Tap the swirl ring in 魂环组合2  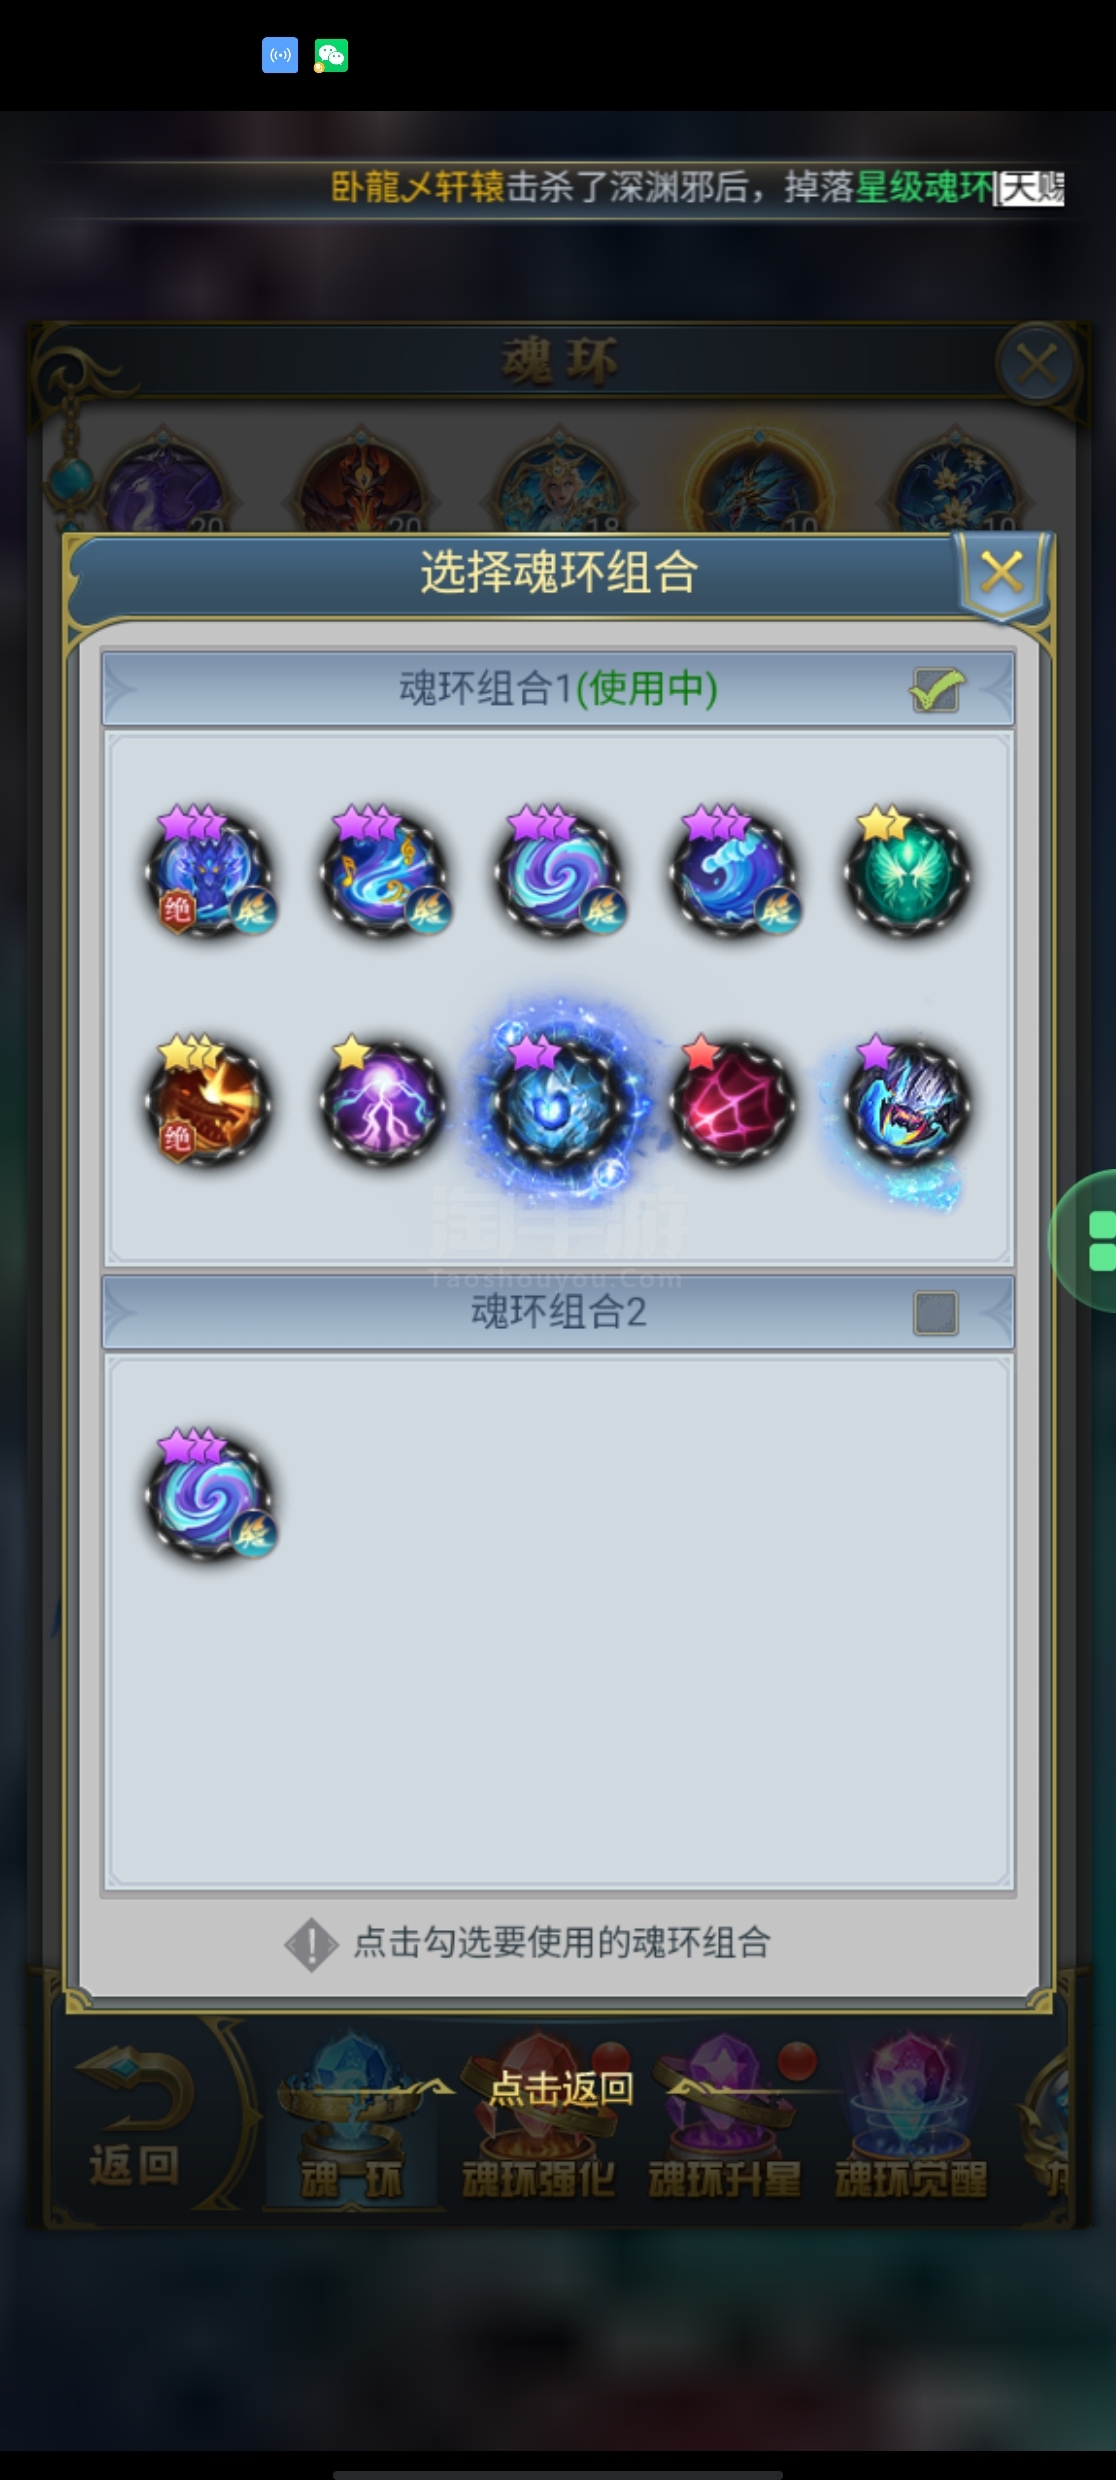click(209, 1494)
